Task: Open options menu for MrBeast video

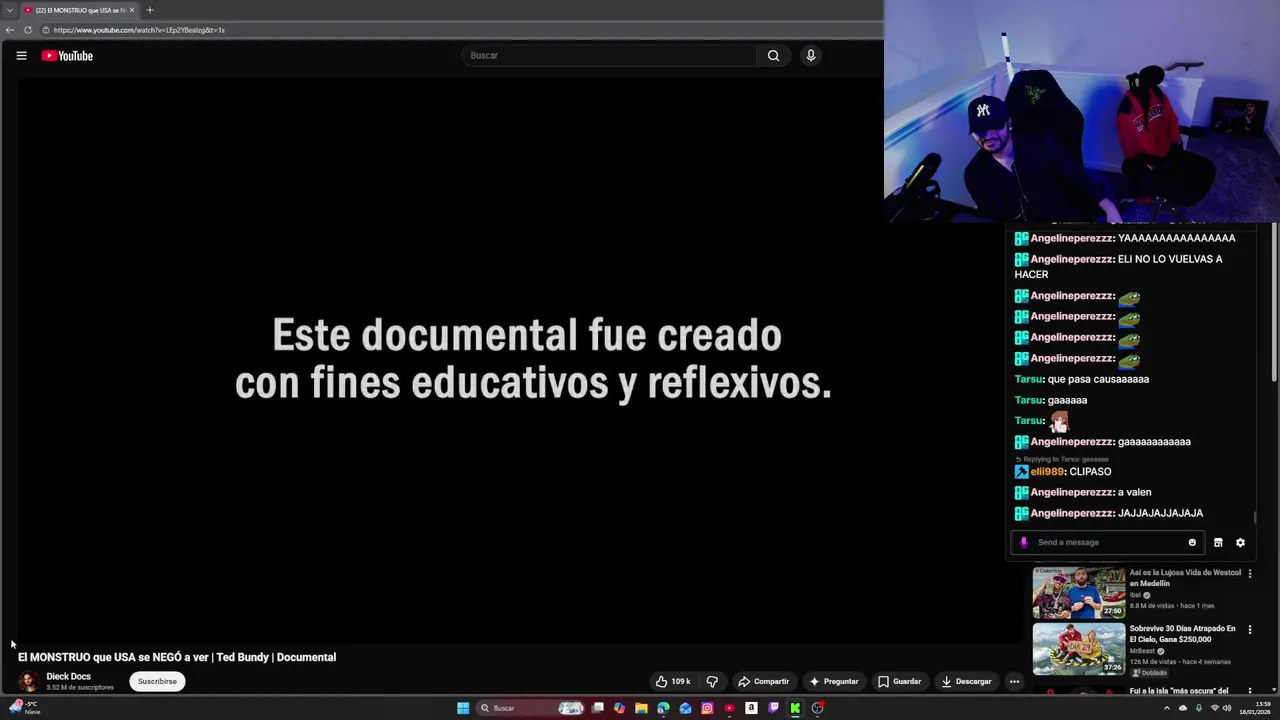Action: pyautogui.click(x=1249, y=630)
